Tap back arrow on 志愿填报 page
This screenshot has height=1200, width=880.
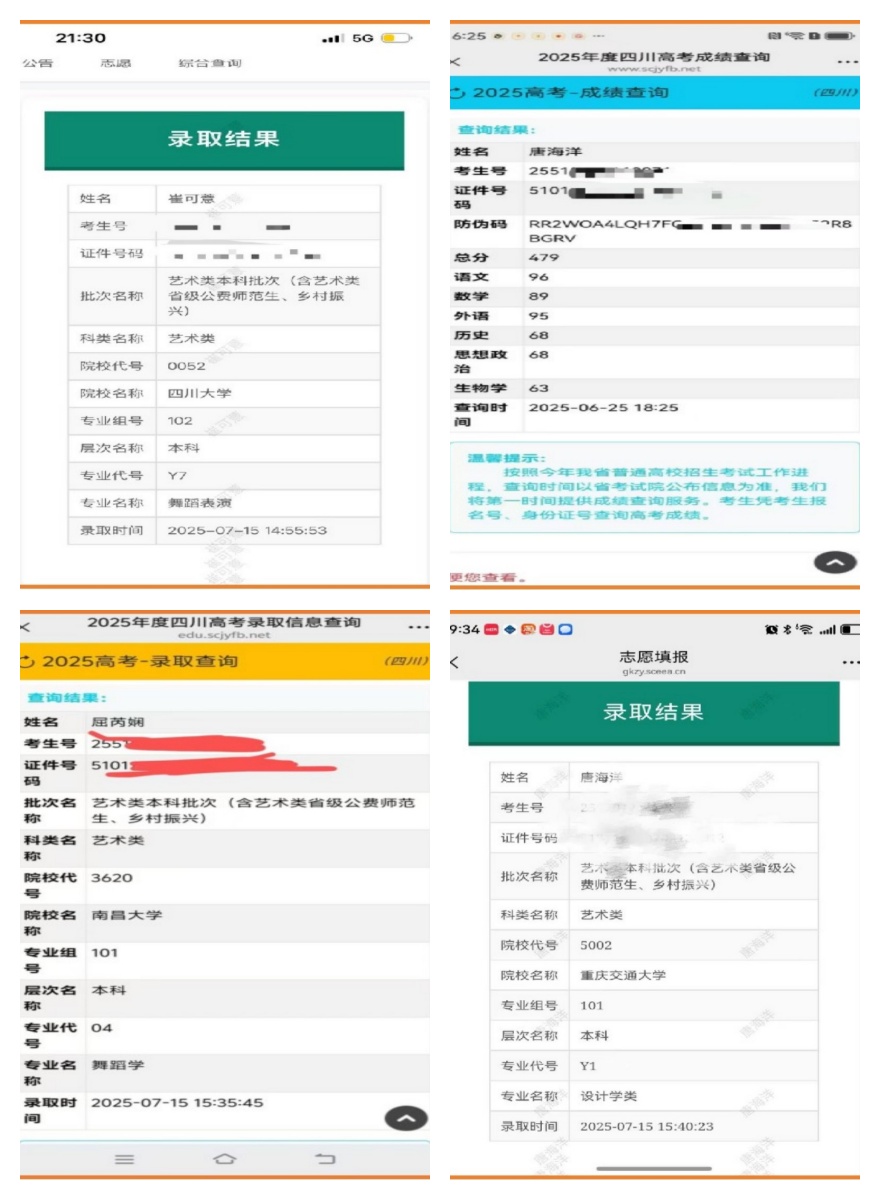455,663
